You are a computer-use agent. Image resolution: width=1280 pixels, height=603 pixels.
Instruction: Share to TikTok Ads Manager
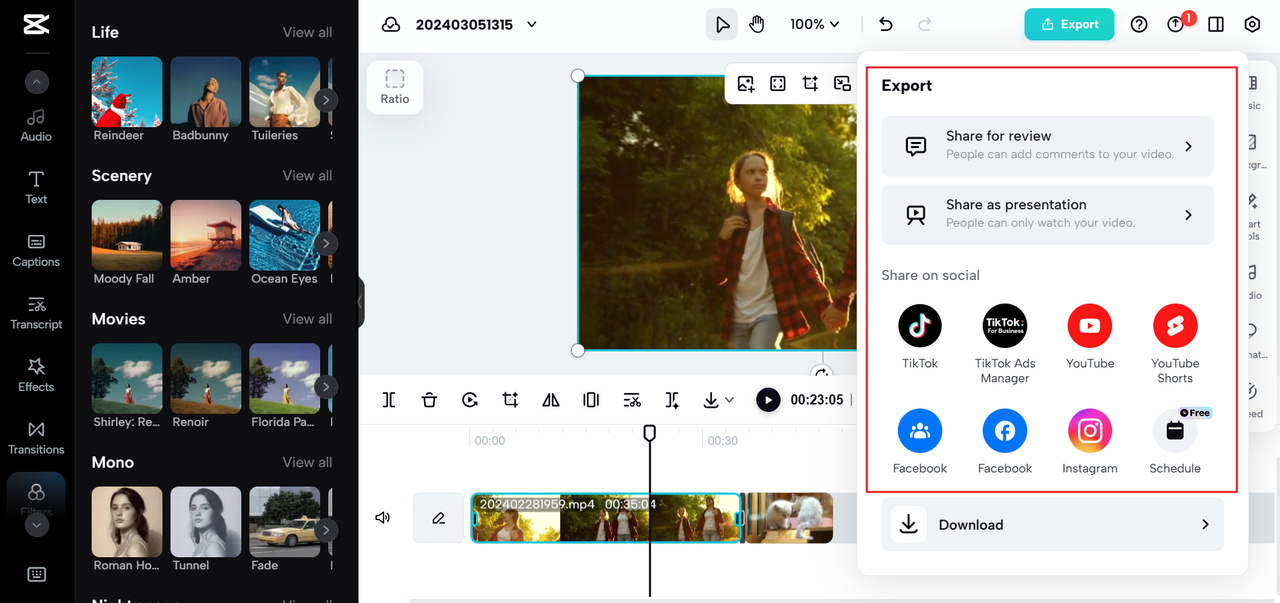1005,326
